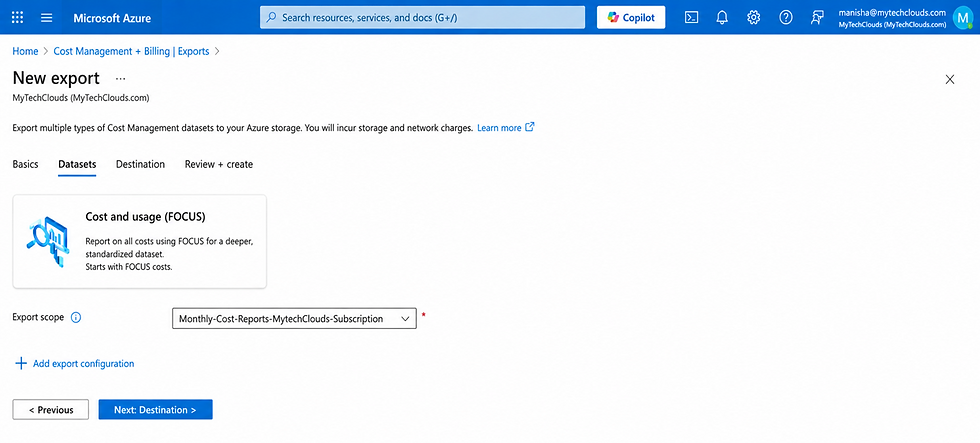Viewport: 980px width, 443px height.
Task: Click the New export page heading
Action: 56,78
